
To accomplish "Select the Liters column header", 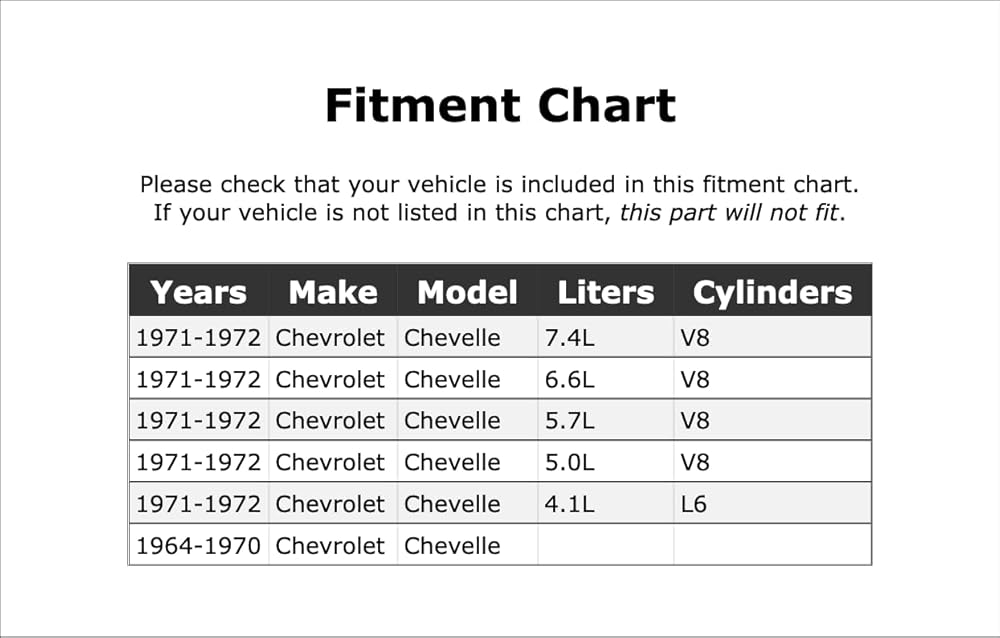I will pos(606,292).
